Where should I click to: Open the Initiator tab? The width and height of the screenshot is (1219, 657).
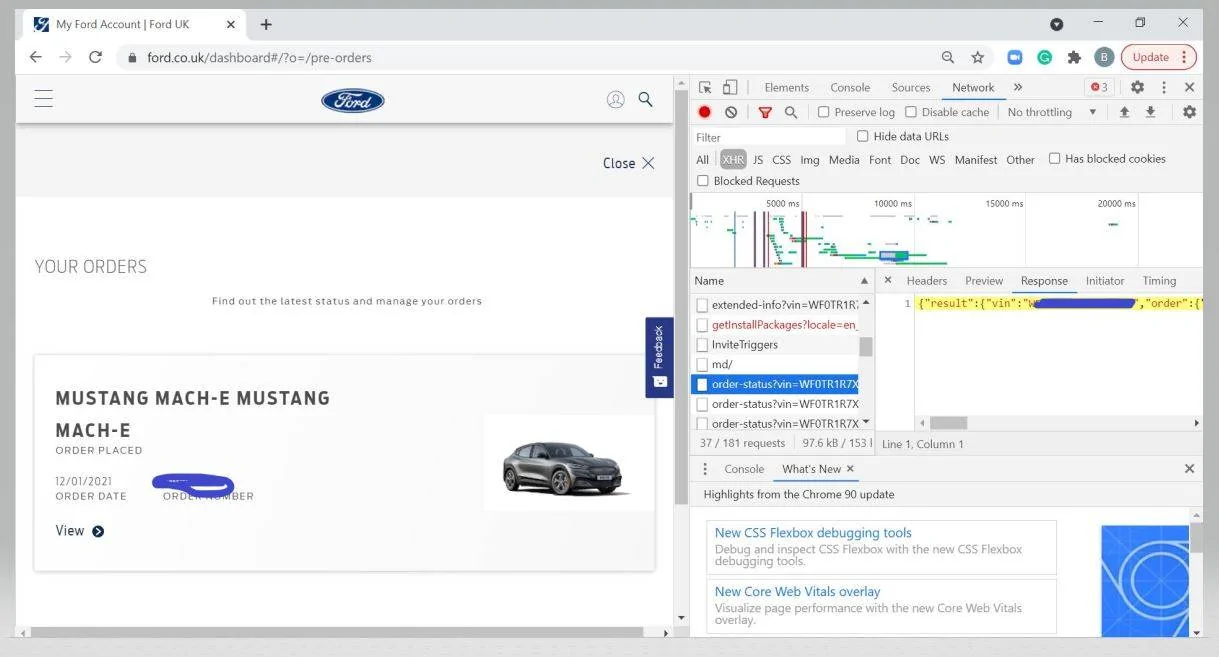(1105, 281)
